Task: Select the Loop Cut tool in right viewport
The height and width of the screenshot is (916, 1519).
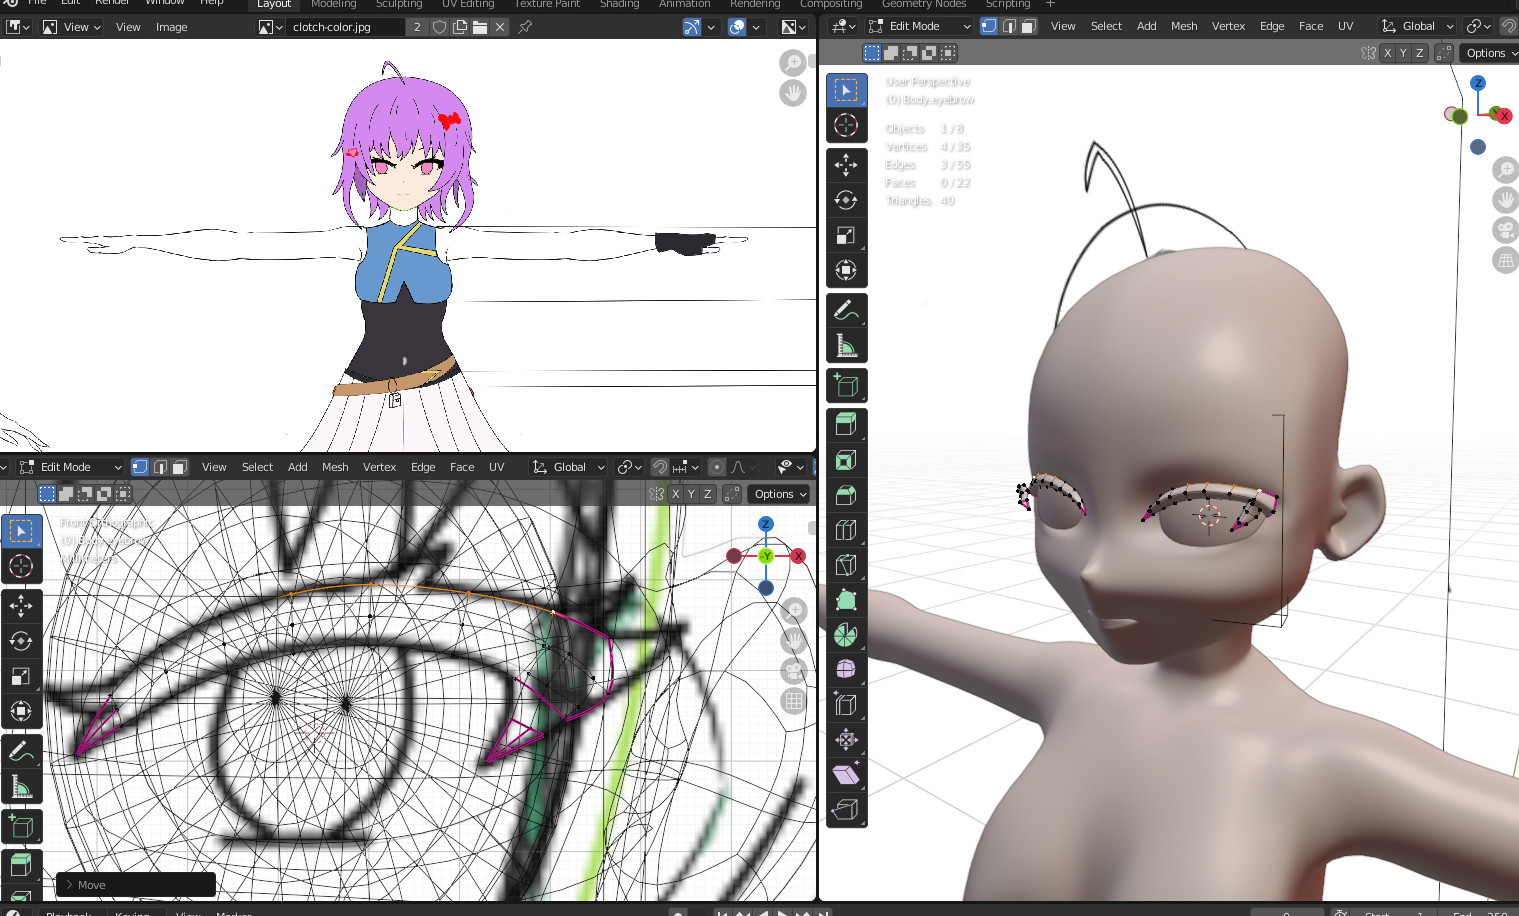Action: [x=846, y=530]
